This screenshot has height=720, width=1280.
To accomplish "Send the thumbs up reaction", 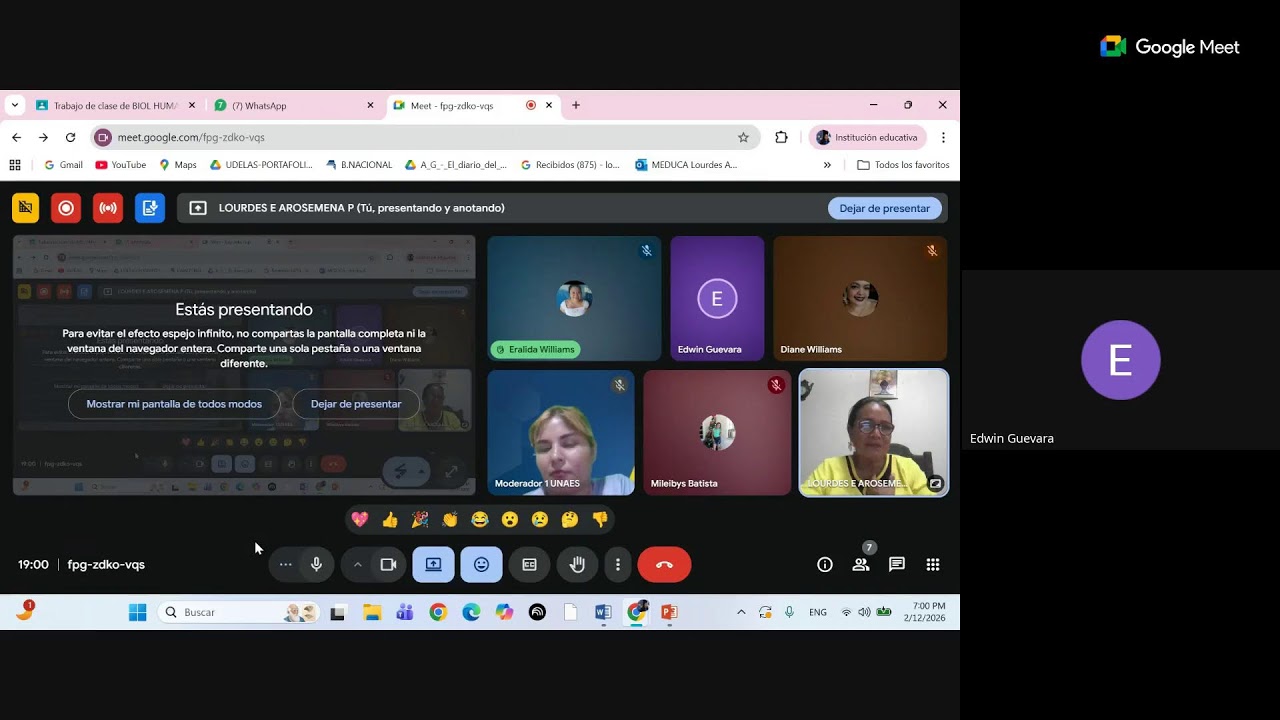I will (x=390, y=519).
